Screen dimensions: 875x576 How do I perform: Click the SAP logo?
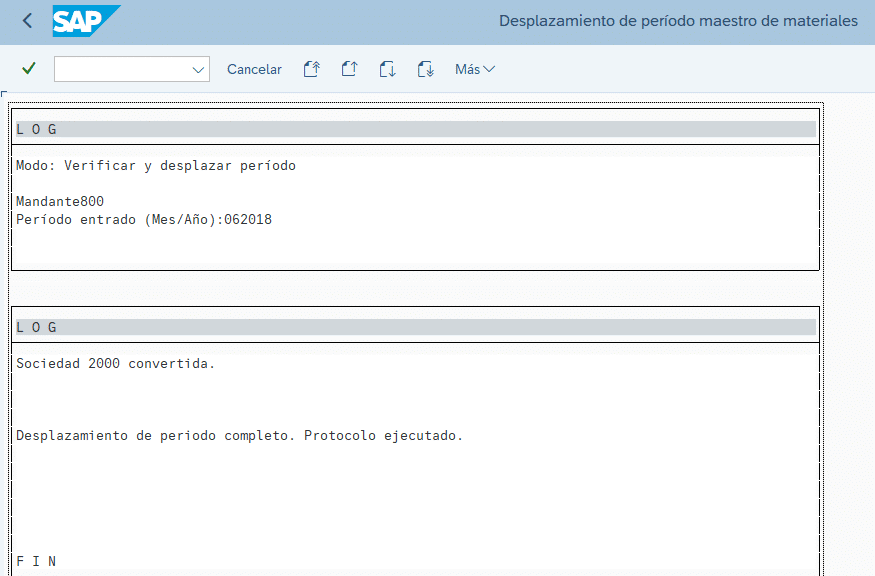[x=84, y=21]
